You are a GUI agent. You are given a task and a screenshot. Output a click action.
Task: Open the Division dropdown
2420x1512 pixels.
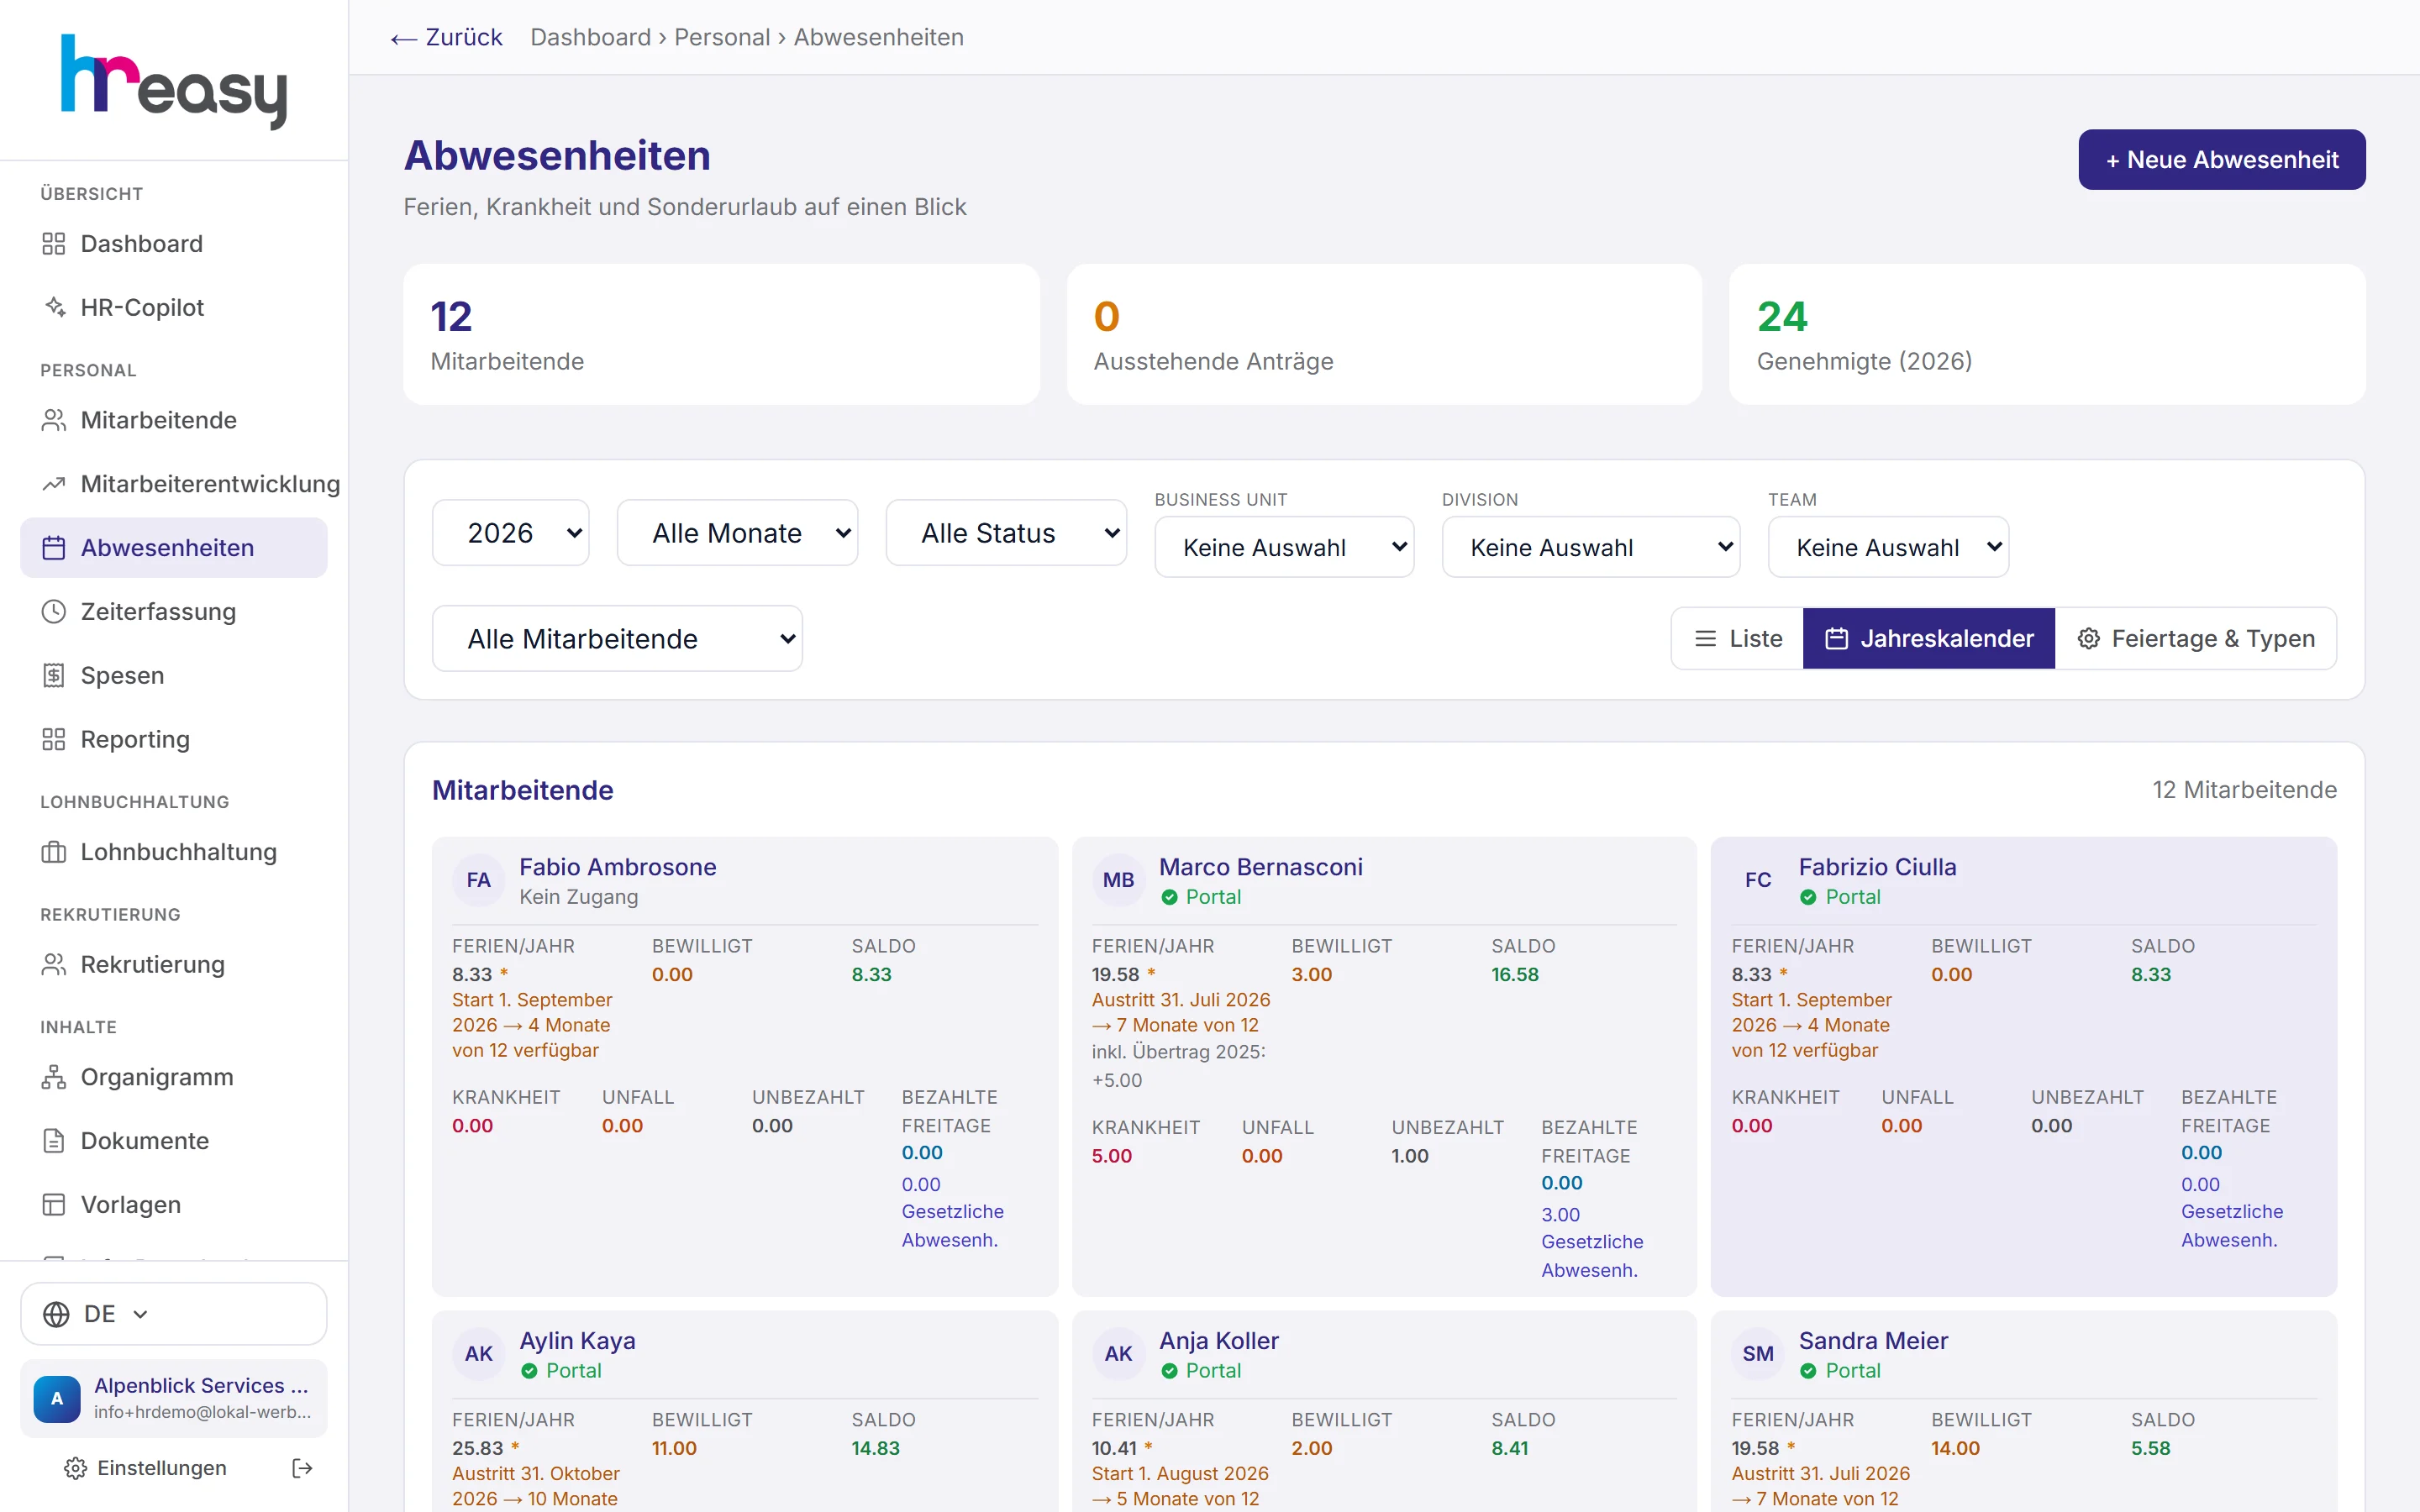click(x=1591, y=547)
